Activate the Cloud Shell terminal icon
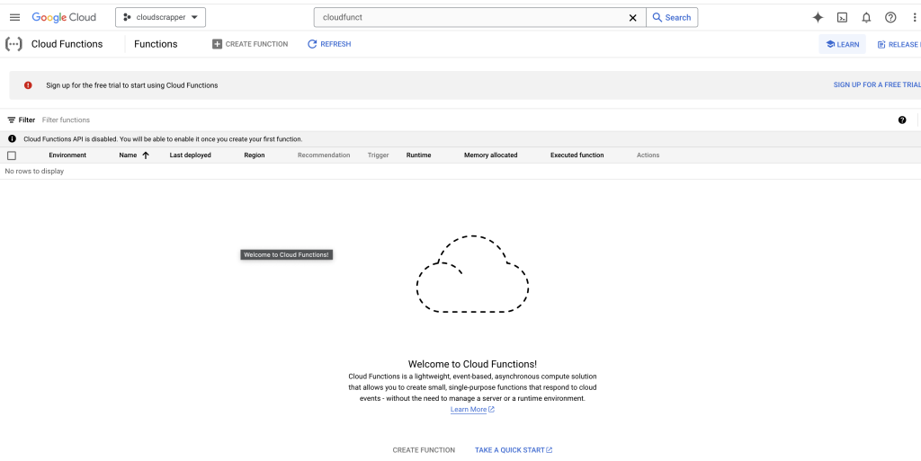 pyautogui.click(x=842, y=18)
